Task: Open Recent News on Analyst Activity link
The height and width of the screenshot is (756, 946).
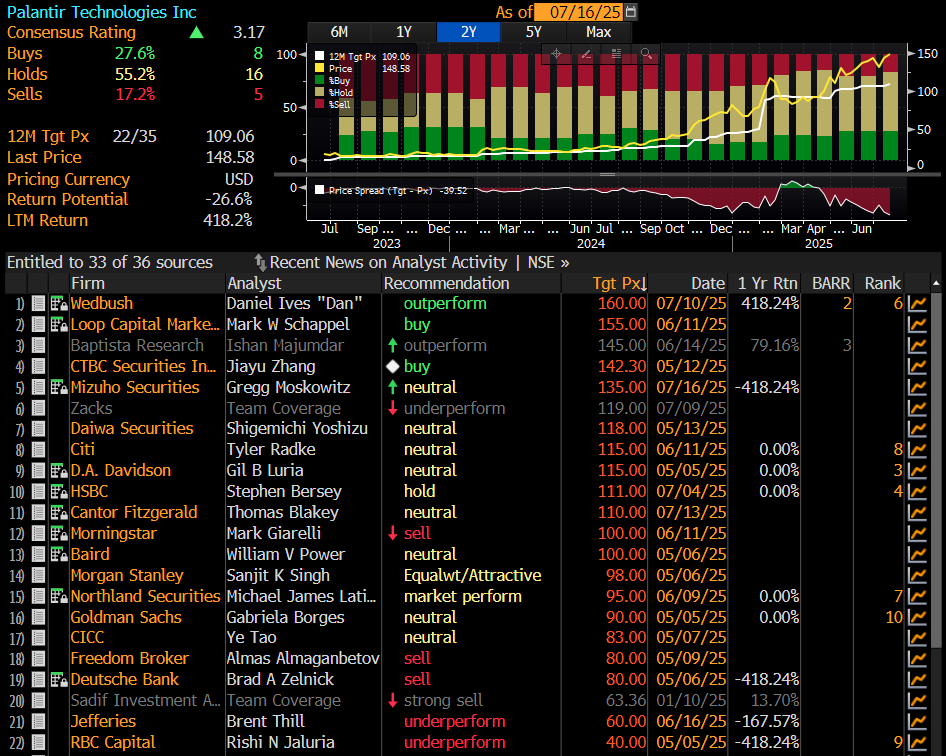Action: (x=389, y=262)
